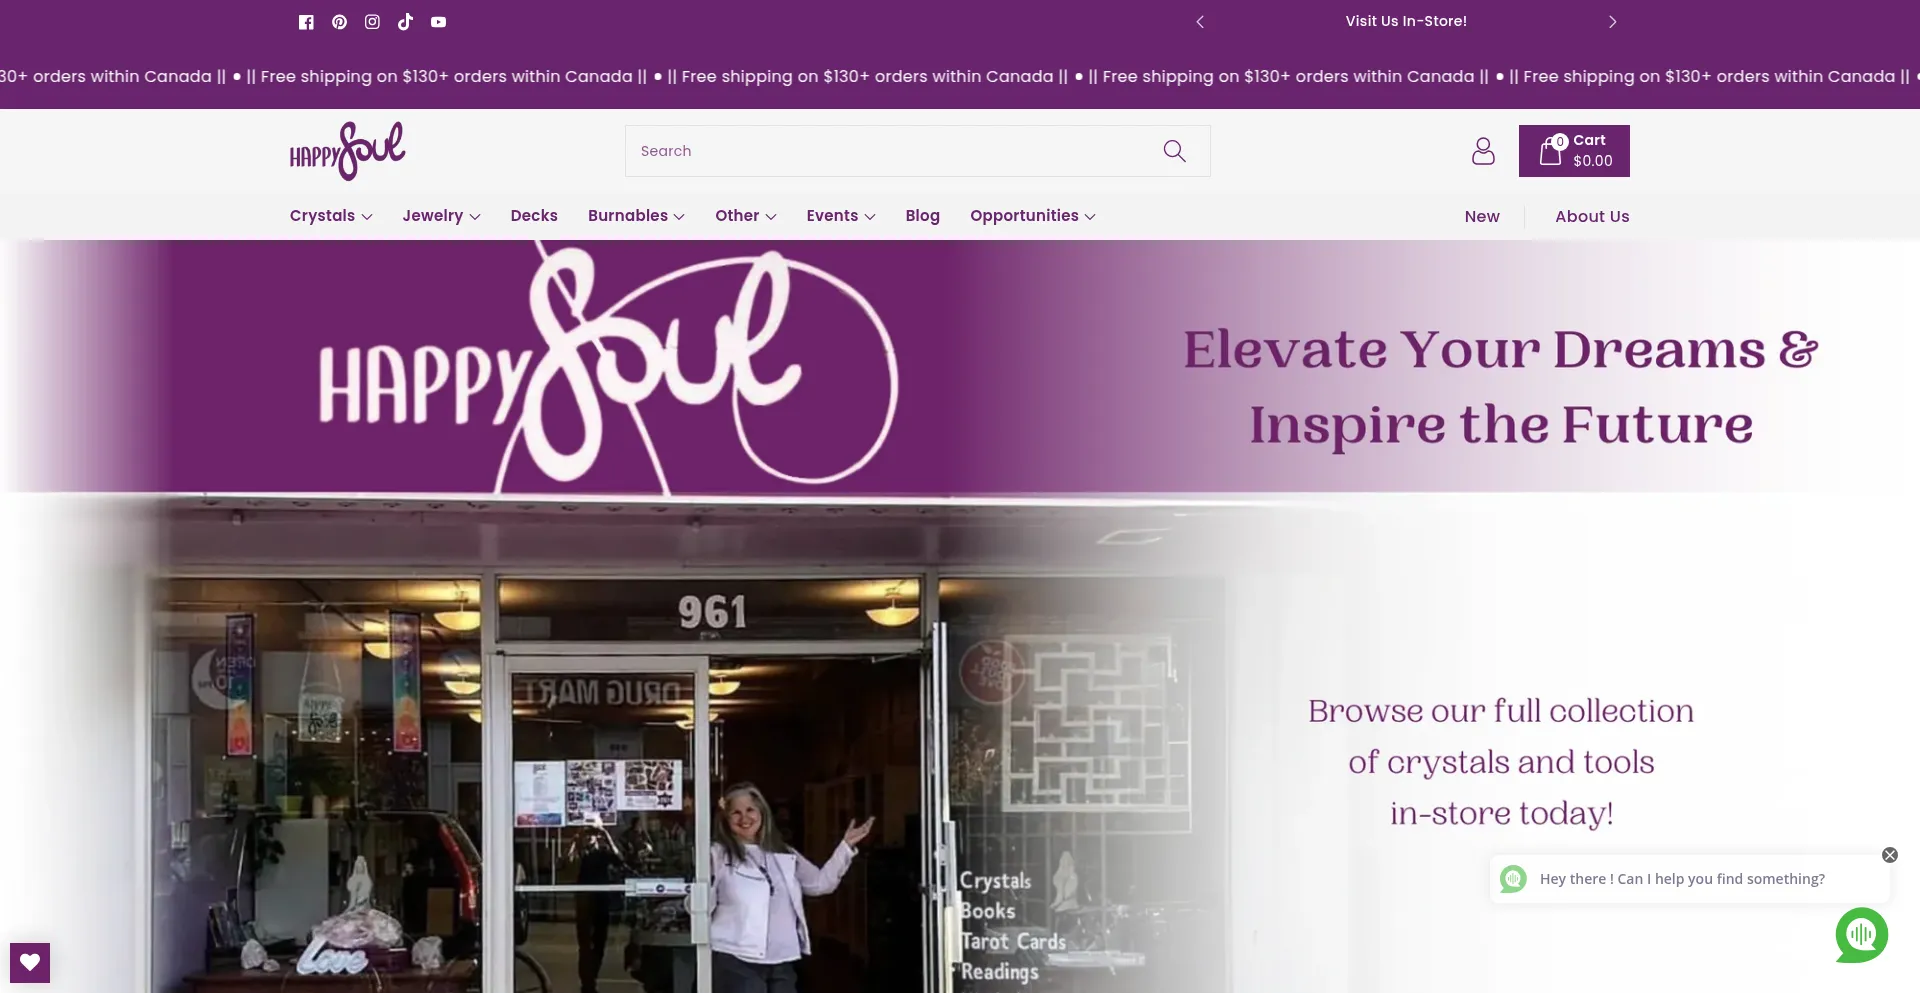This screenshot has width=1920, height=993.
Task: Open the Pinterest social link icon
Action: click(x=339, y=22)
